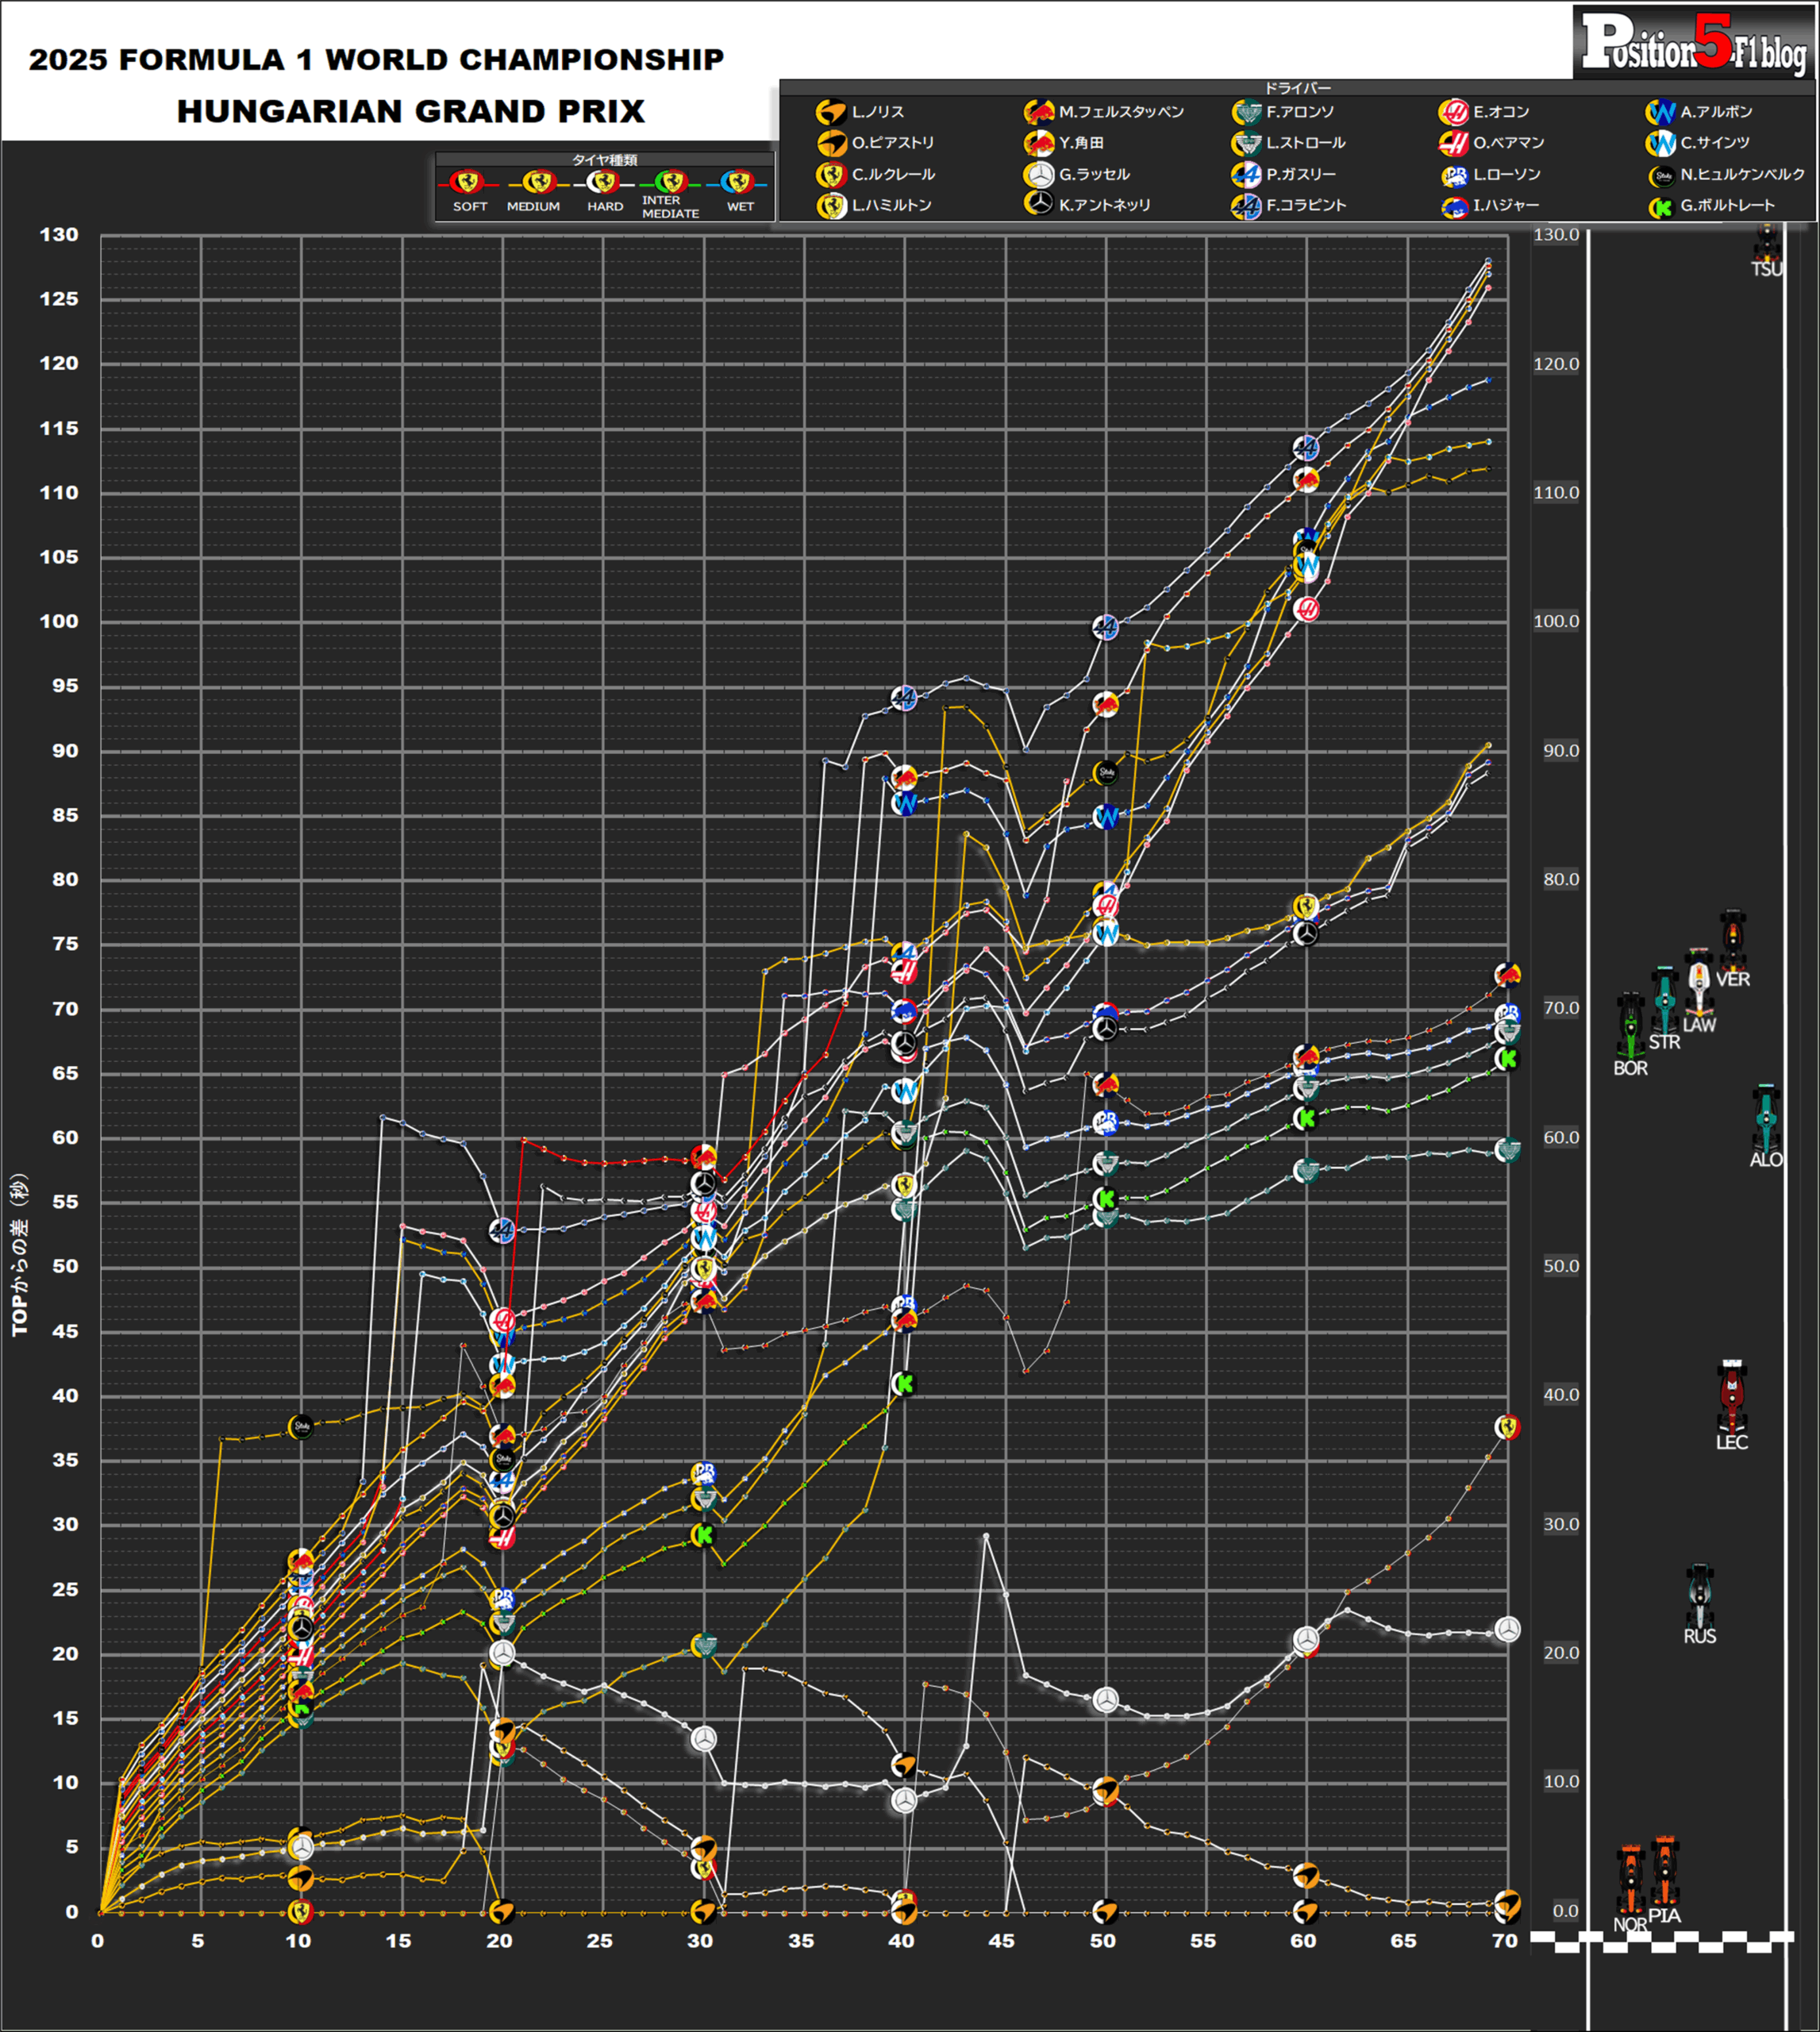Screen dimensions: 1820x2032
Task: Select the I.ハジャー Racing Bulls legend icon
Action: click(x=1454, y=206)
